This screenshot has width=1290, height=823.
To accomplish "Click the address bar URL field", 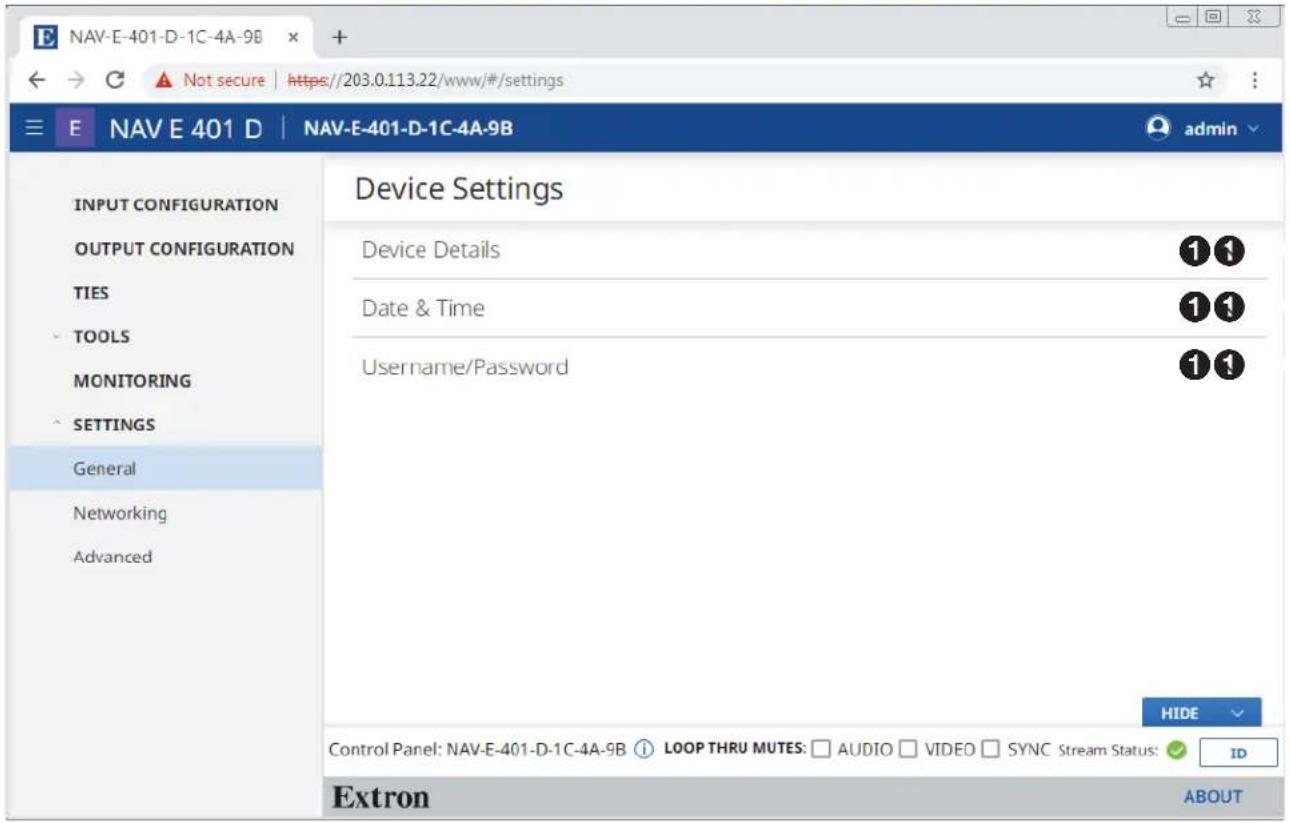I will [660, 80].
